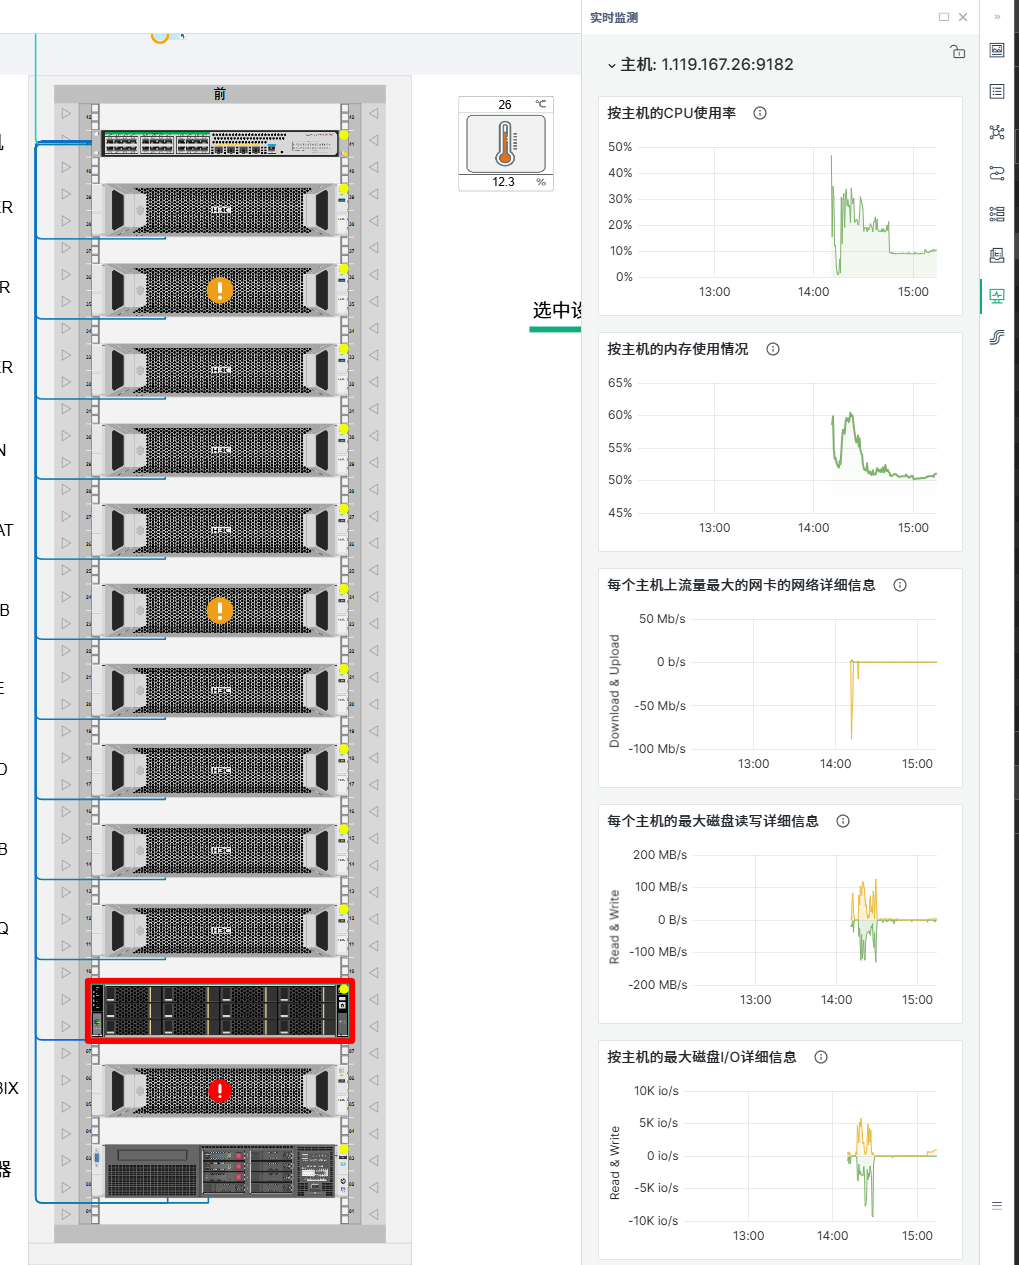Image resolution: width=1019 pixels, height=1265 pixels.
Task: Open the tree structure sidebar icon
Action: (x=997, y=214)
